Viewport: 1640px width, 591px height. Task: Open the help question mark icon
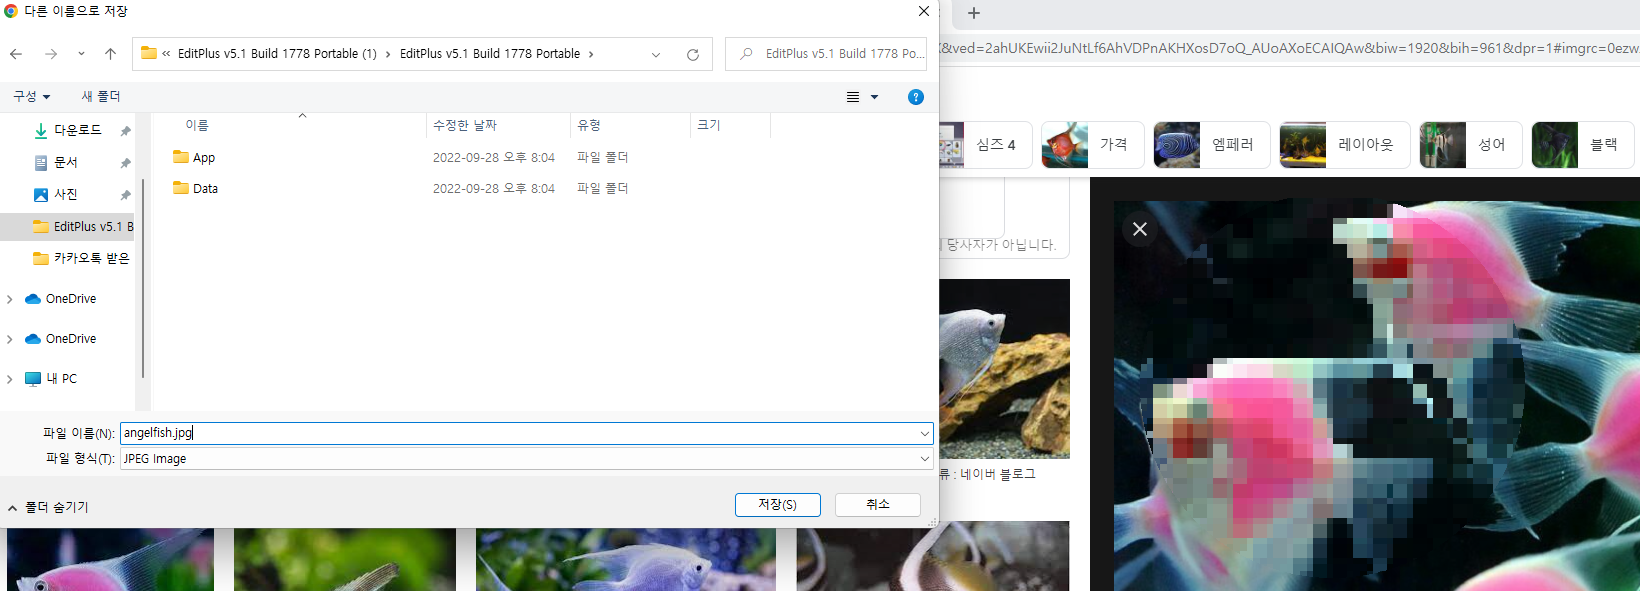[x=916, y=97]
